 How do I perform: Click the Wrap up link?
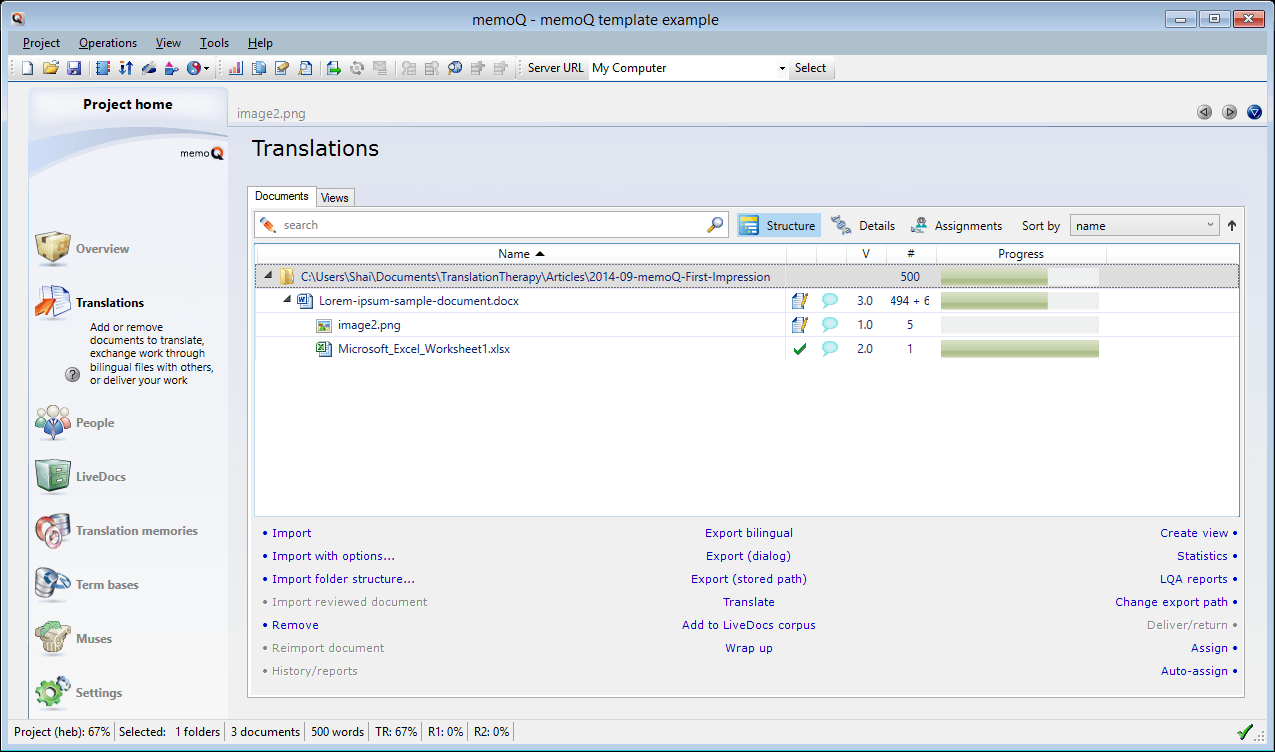pos(749,648)
